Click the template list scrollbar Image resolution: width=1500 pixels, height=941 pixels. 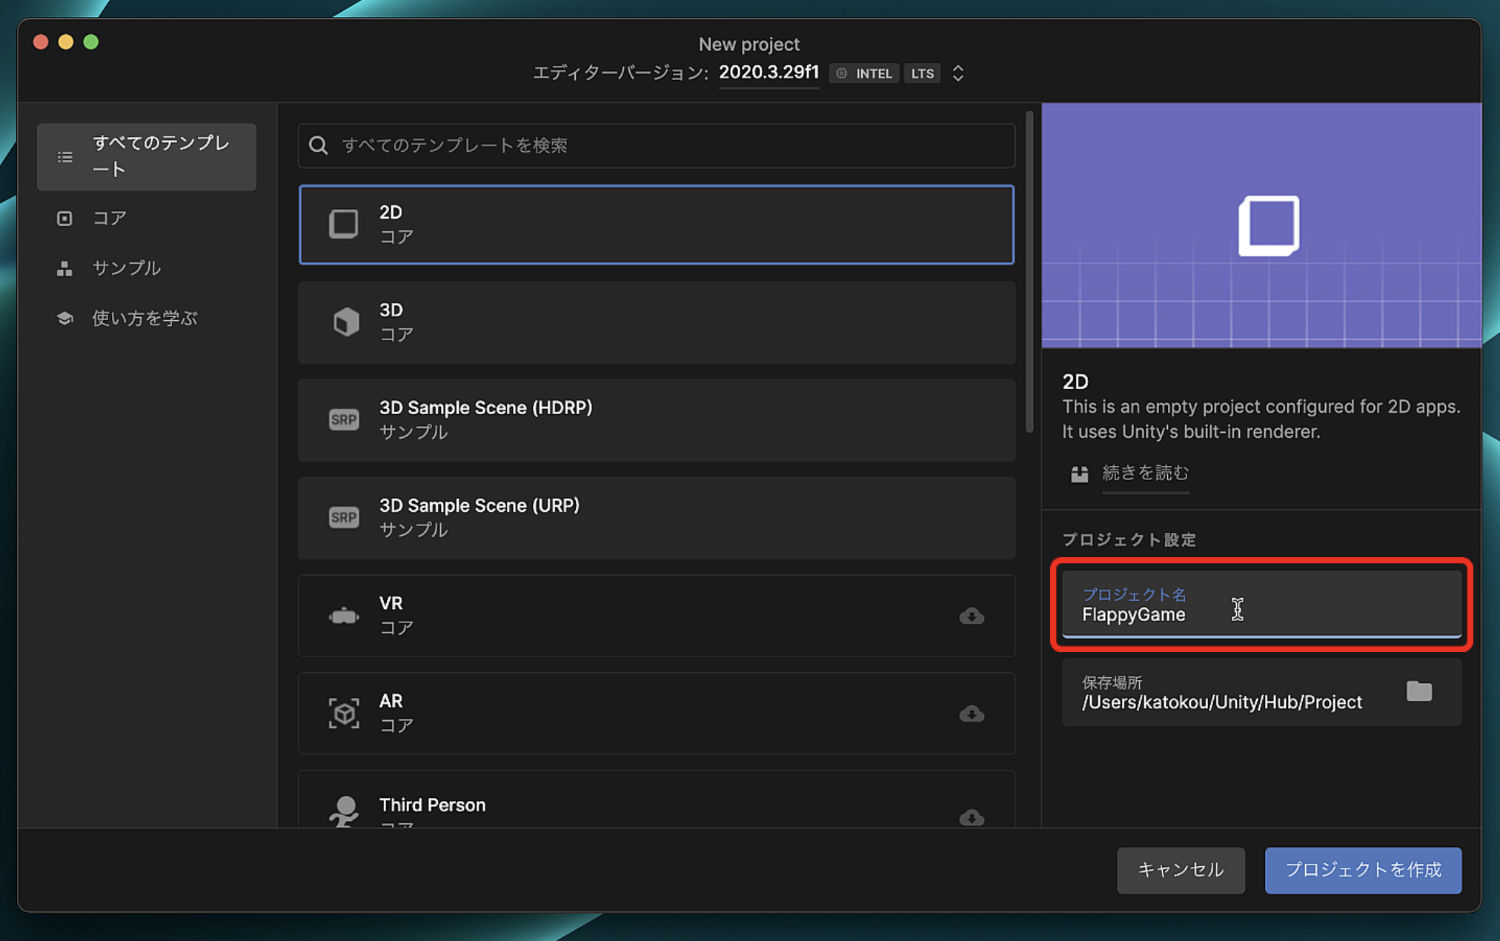click(x=1029, y=272)
